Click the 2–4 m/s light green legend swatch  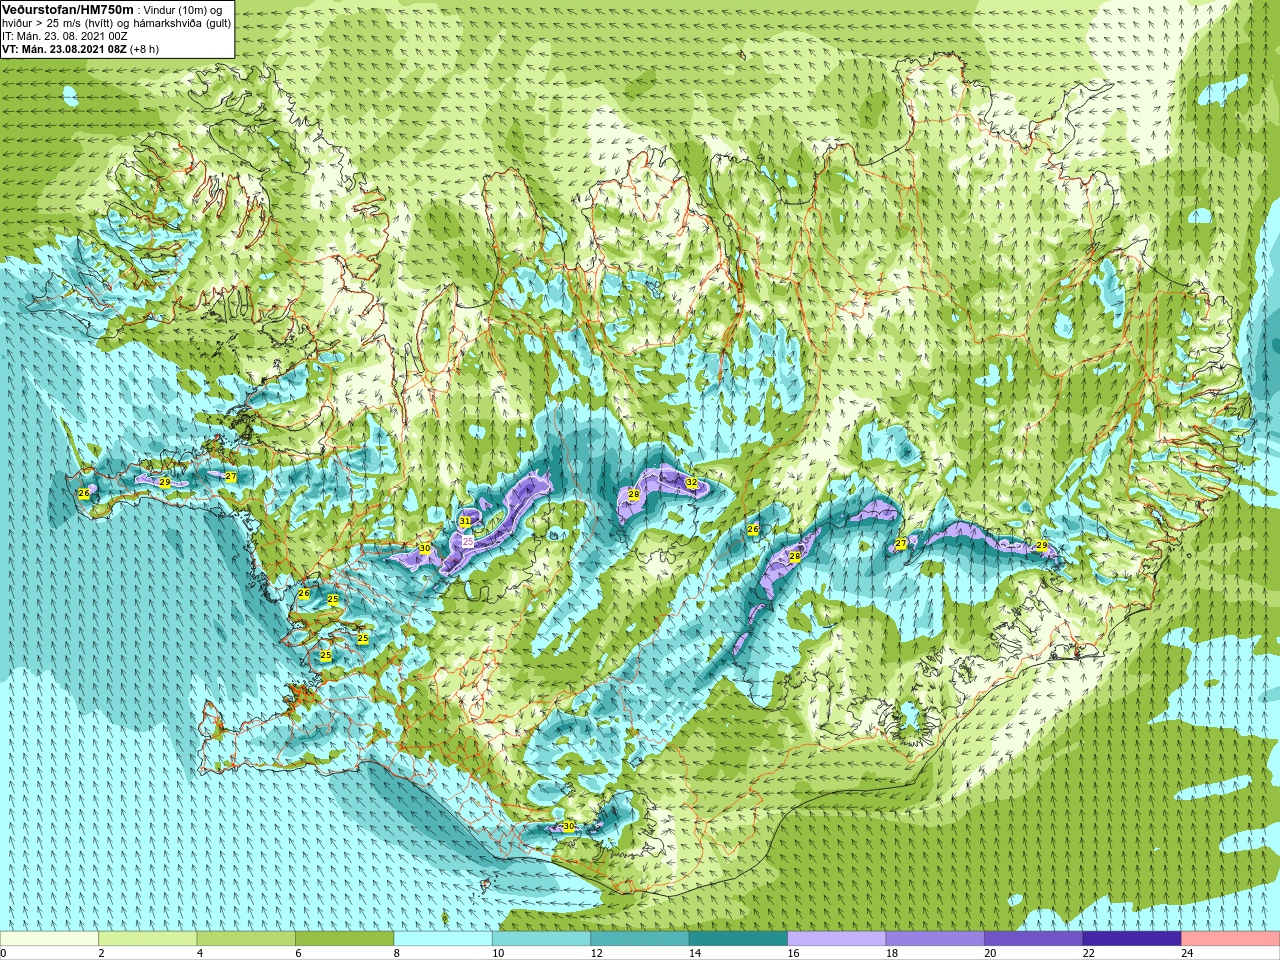(x=148, y=939)
